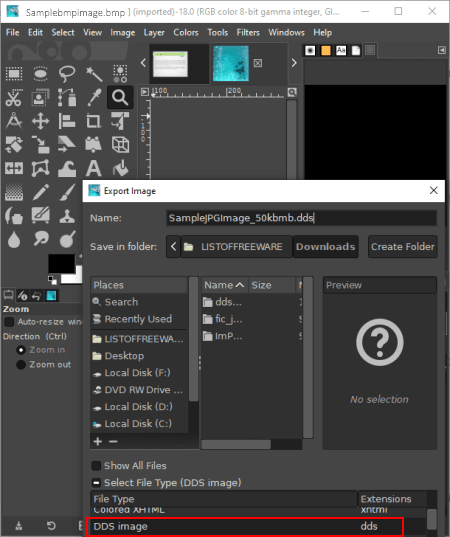Image resolution: width=450 pixels, height=537 pixels.
Task: Select the Bucket Fill tool
Action: coord(120,168)
